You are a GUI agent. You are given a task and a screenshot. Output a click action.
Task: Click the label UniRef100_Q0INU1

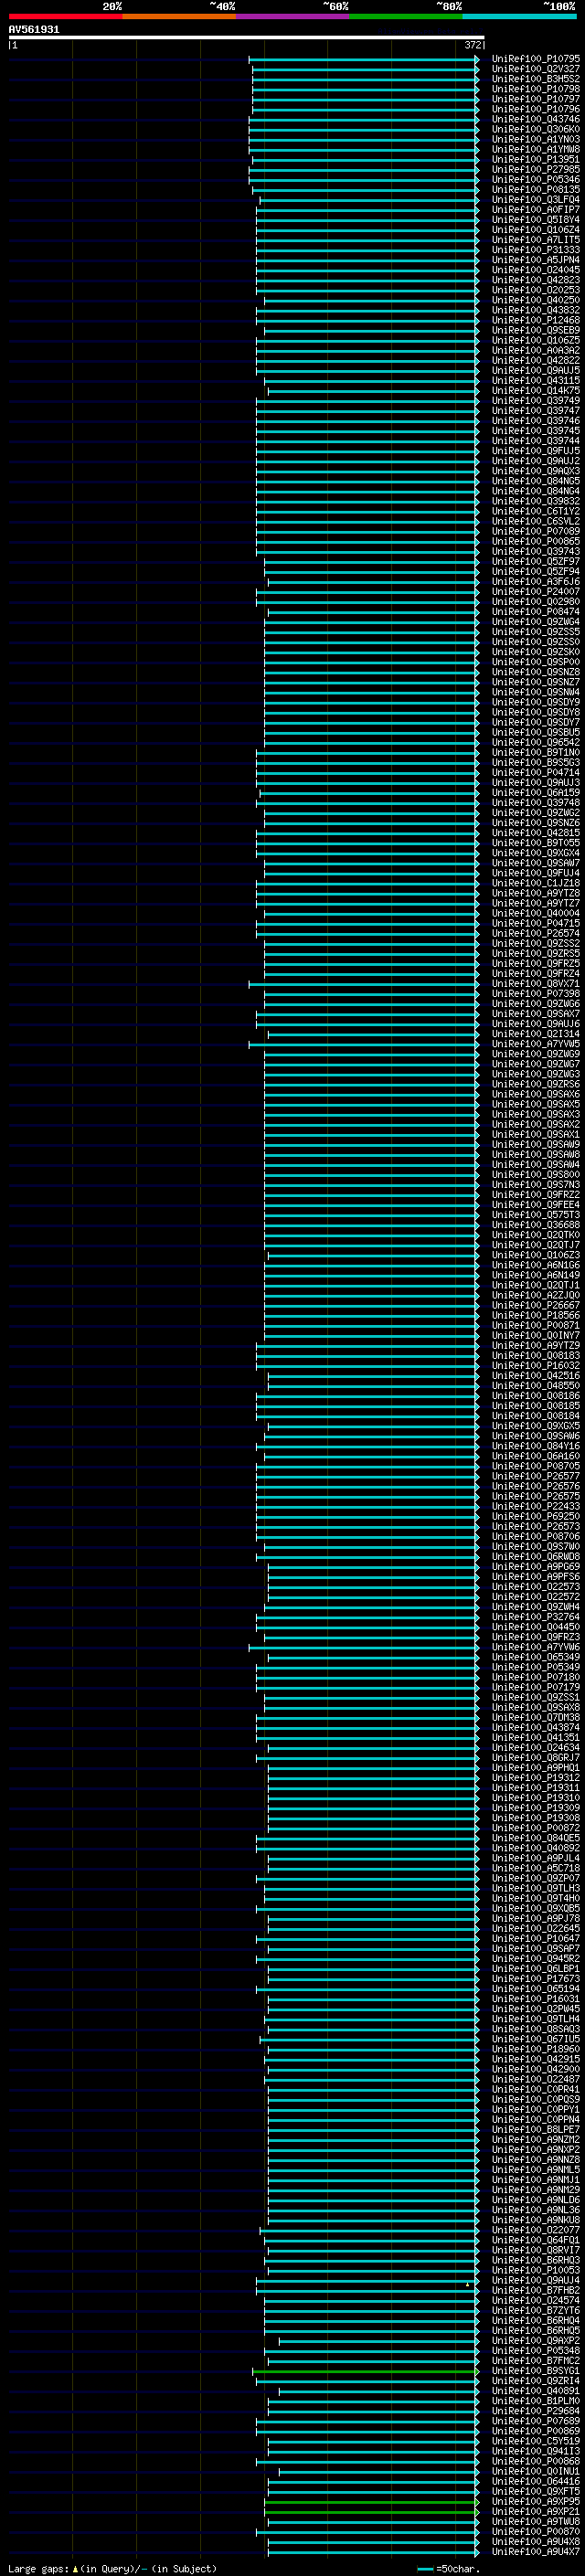(535, 2471)
